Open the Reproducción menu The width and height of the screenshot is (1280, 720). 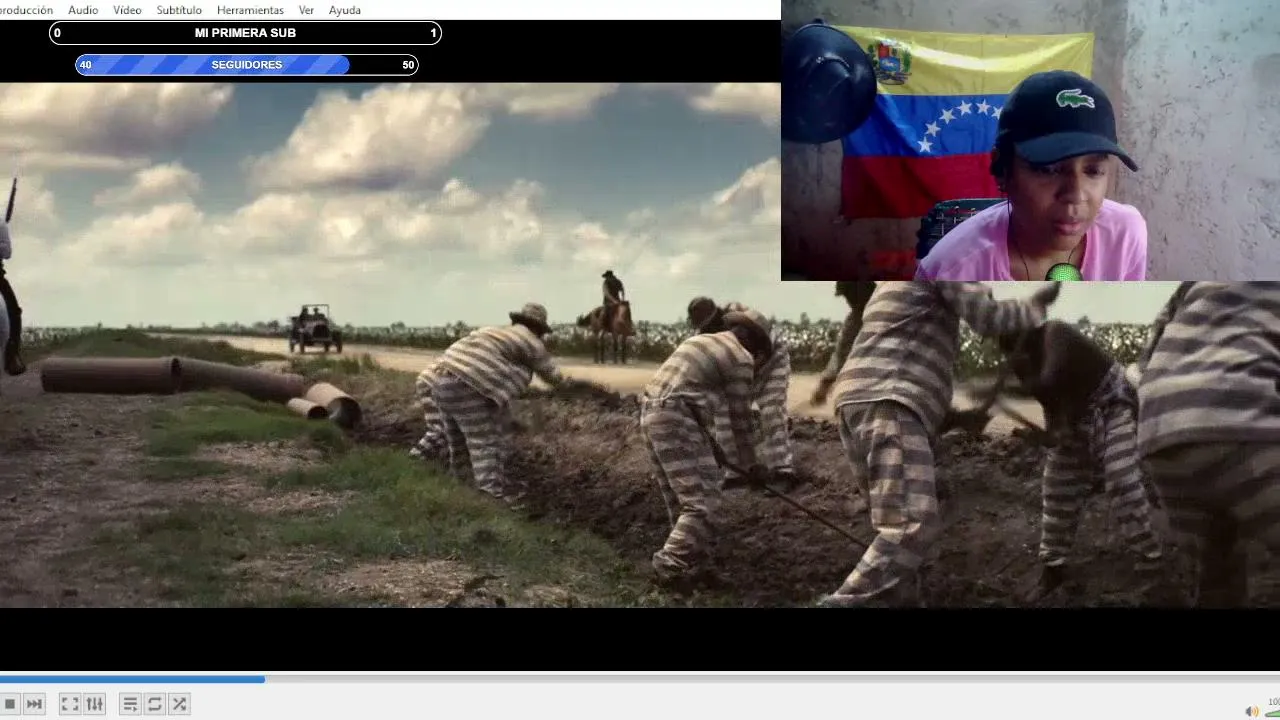coord(24,10)
